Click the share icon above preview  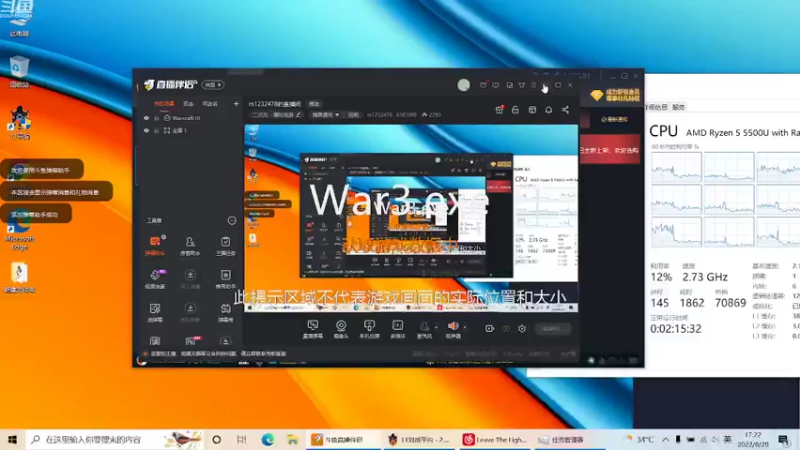565,110
